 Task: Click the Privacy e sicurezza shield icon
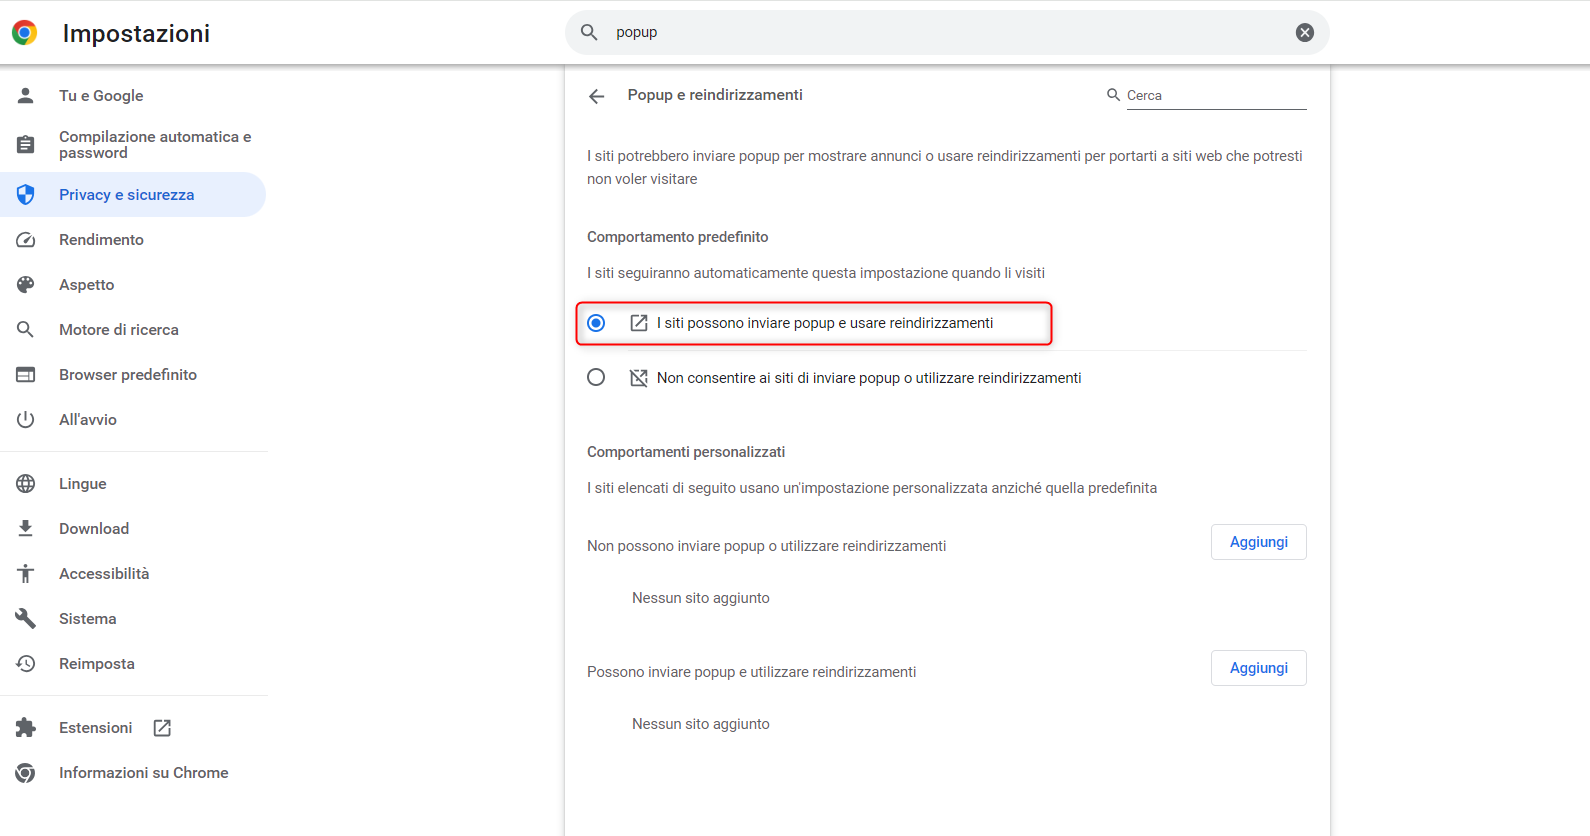[26, 195]
